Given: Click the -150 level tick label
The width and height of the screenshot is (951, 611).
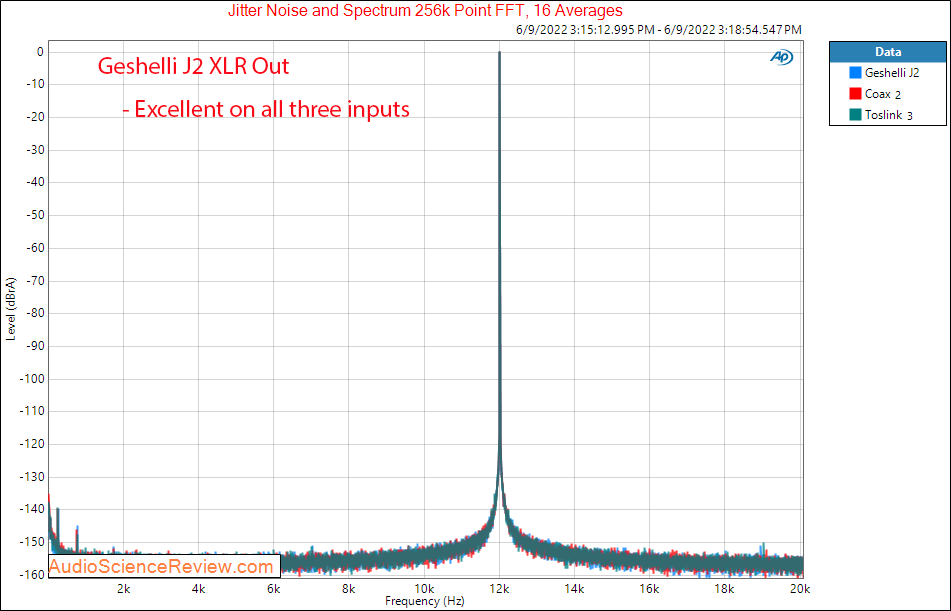Looking at the screenshot, I should point(33,542).
